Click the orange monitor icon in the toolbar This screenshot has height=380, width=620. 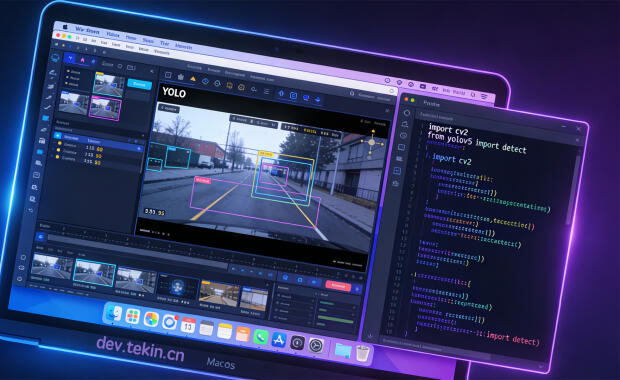(229, 85)
